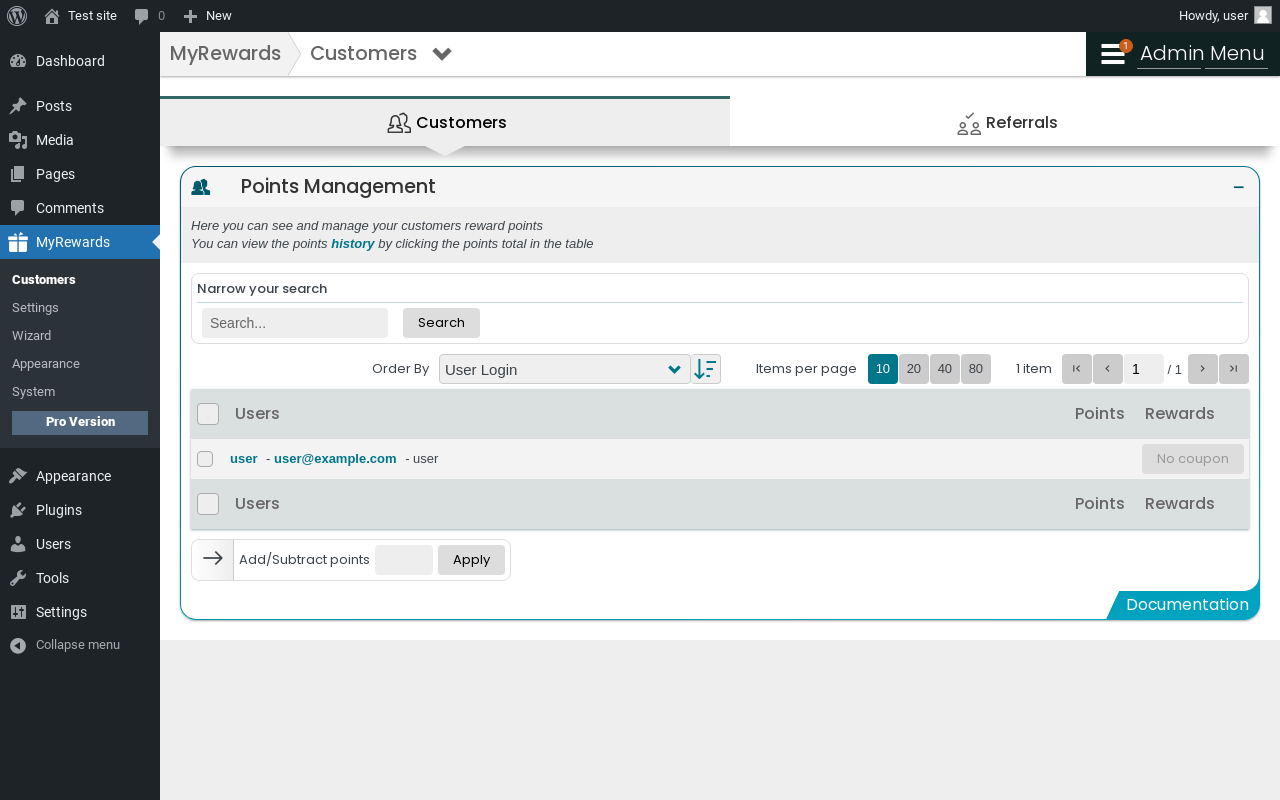Click the New plus icon in admin bar
This screenshot has width=1280, height=800.
190,16
